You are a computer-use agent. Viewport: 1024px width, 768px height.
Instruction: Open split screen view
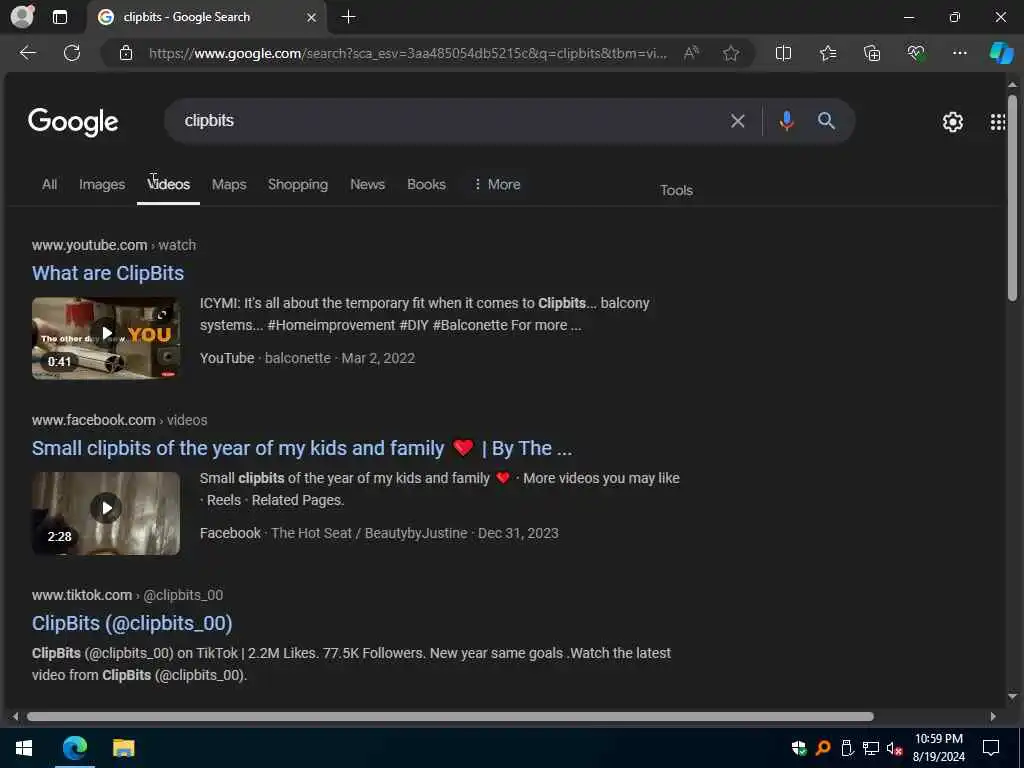tap(783, 53)
